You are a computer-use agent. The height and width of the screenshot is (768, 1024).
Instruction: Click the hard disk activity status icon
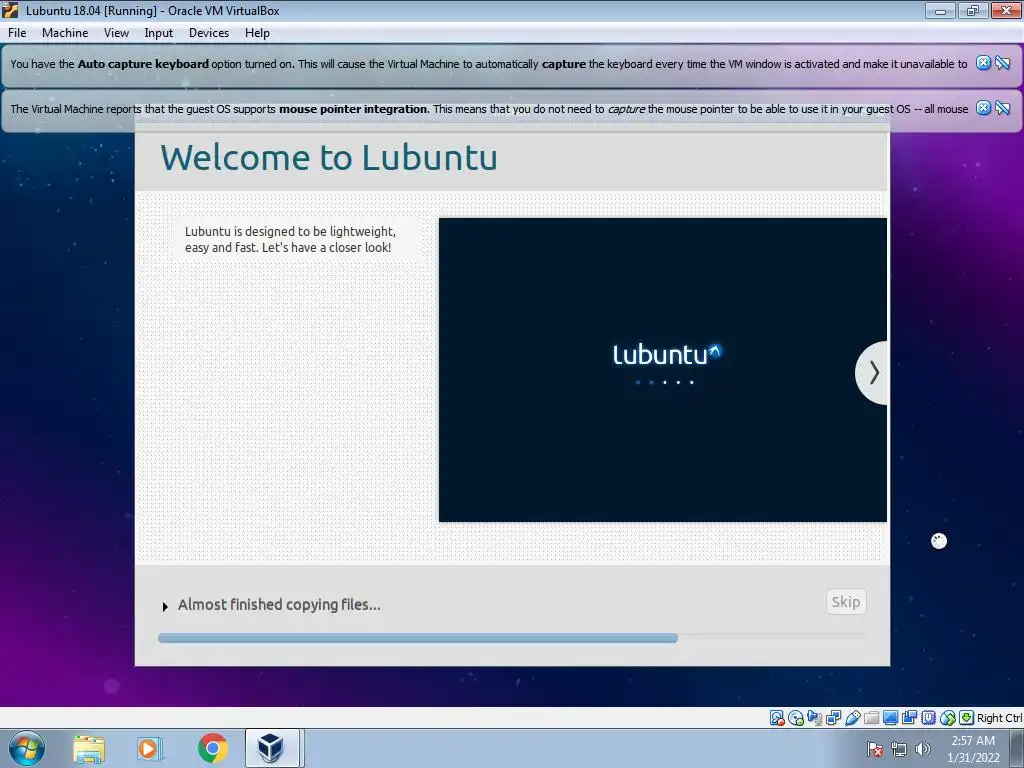pos(777,718)
